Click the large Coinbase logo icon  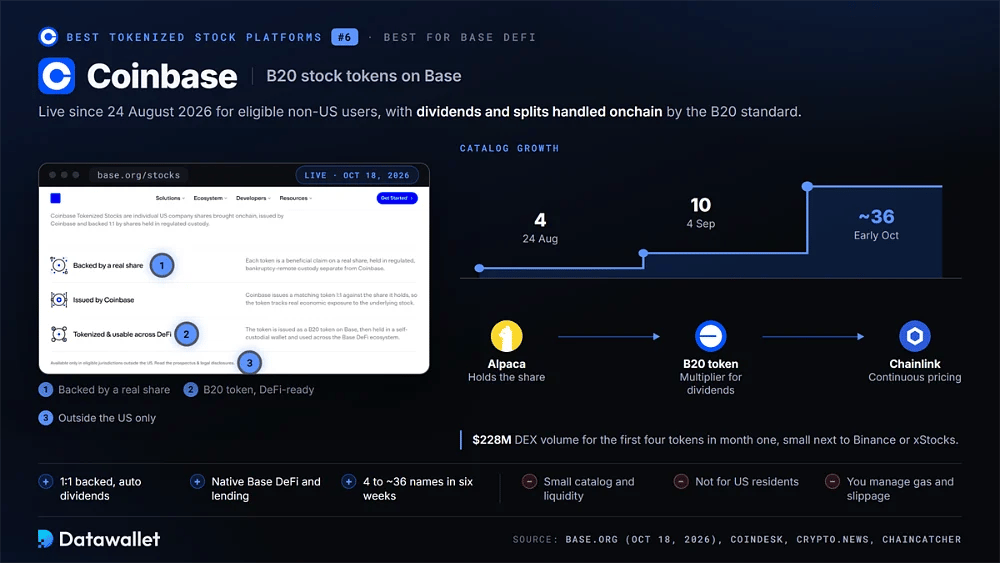click(x=56, y=76)
